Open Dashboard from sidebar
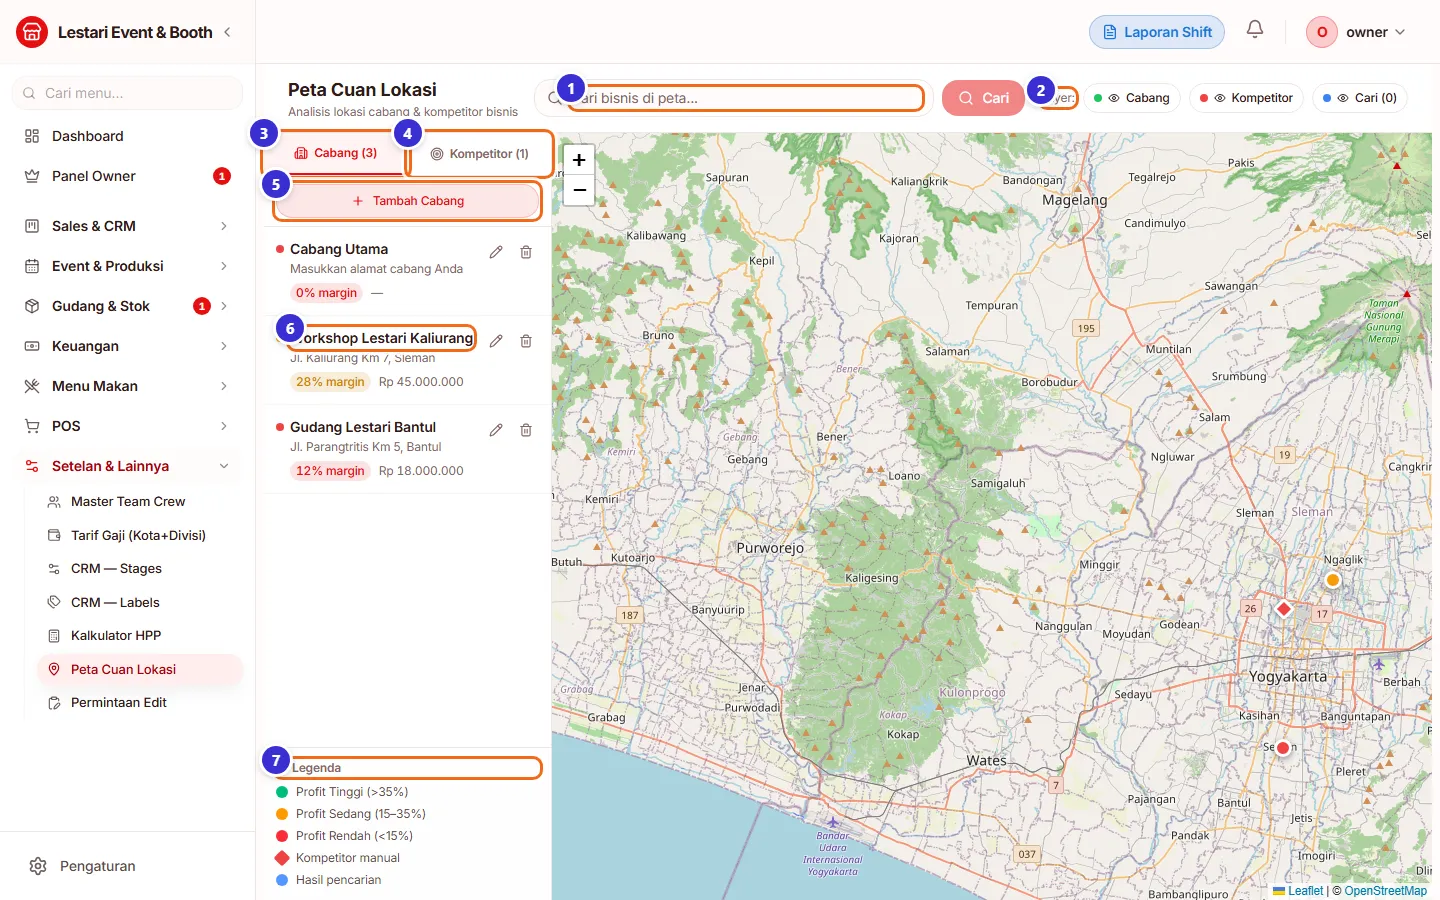1440x900 pixels. [x=127, y=136]
